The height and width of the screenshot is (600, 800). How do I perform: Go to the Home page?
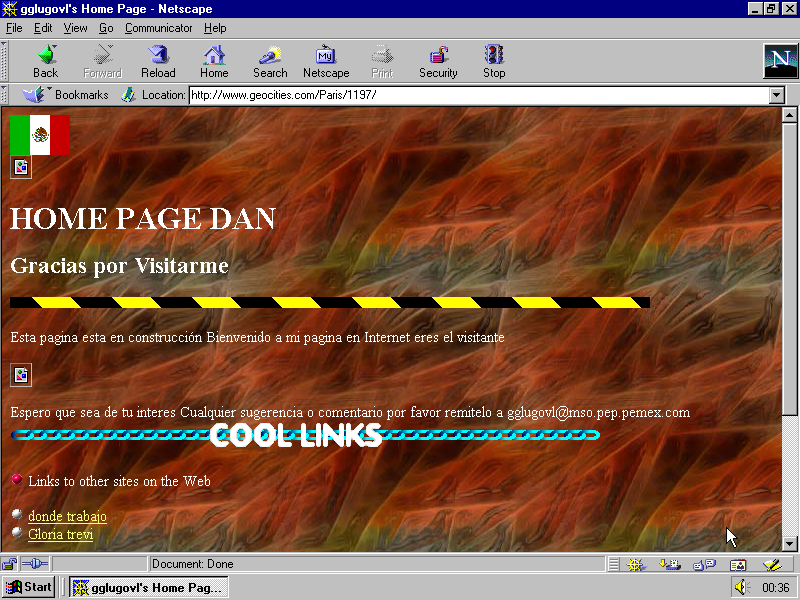point(214,61)
